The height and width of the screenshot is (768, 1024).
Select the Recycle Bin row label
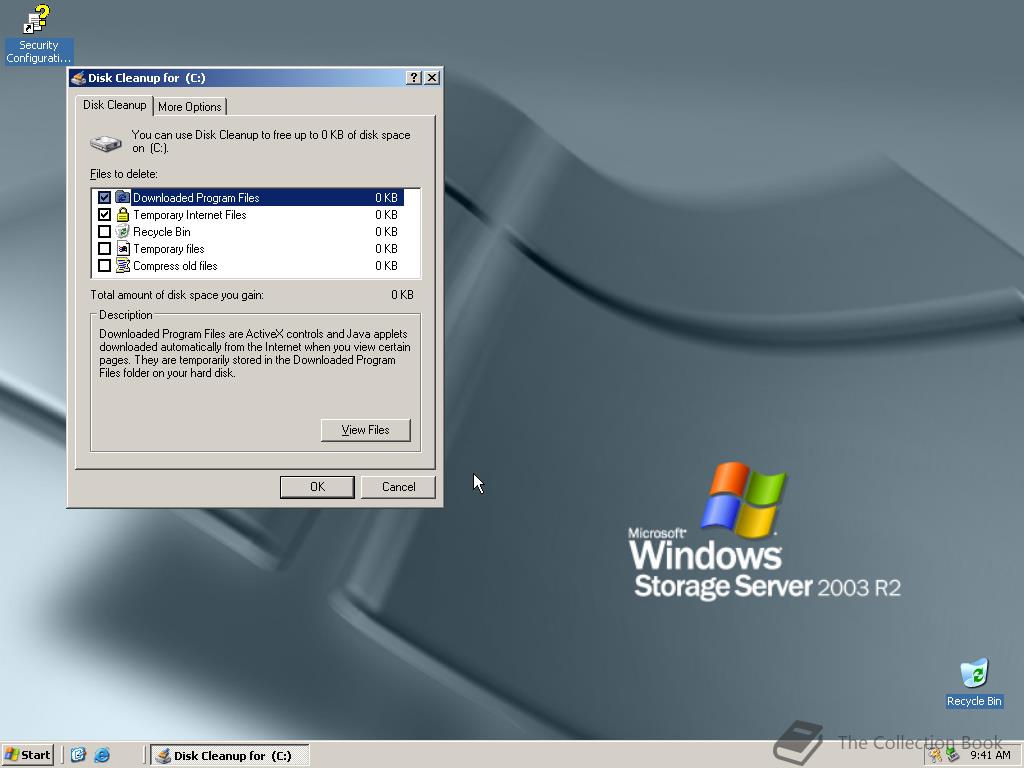click(x=162, y=231)
